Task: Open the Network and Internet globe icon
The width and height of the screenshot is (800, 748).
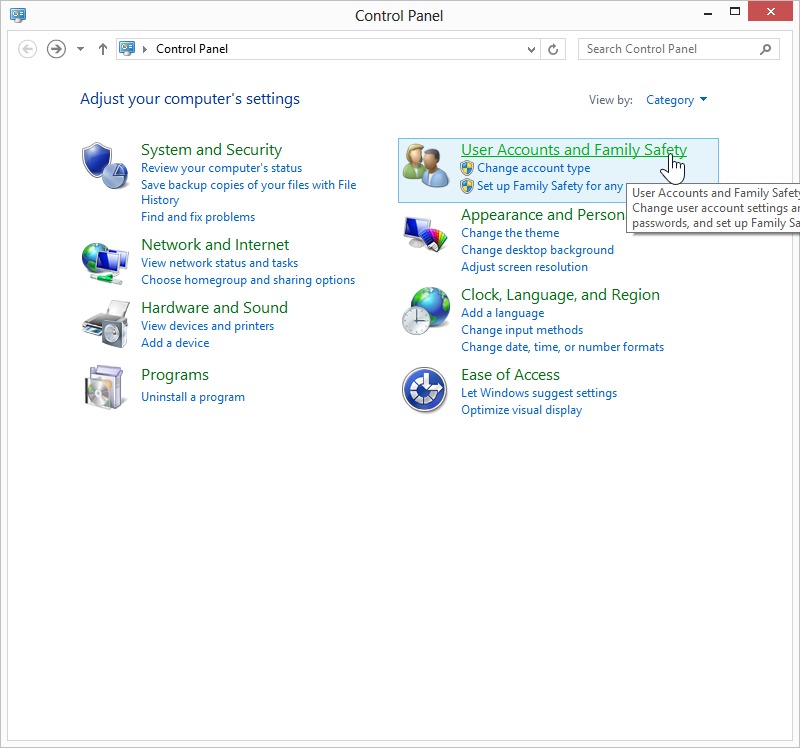Action: pos(105,262)
